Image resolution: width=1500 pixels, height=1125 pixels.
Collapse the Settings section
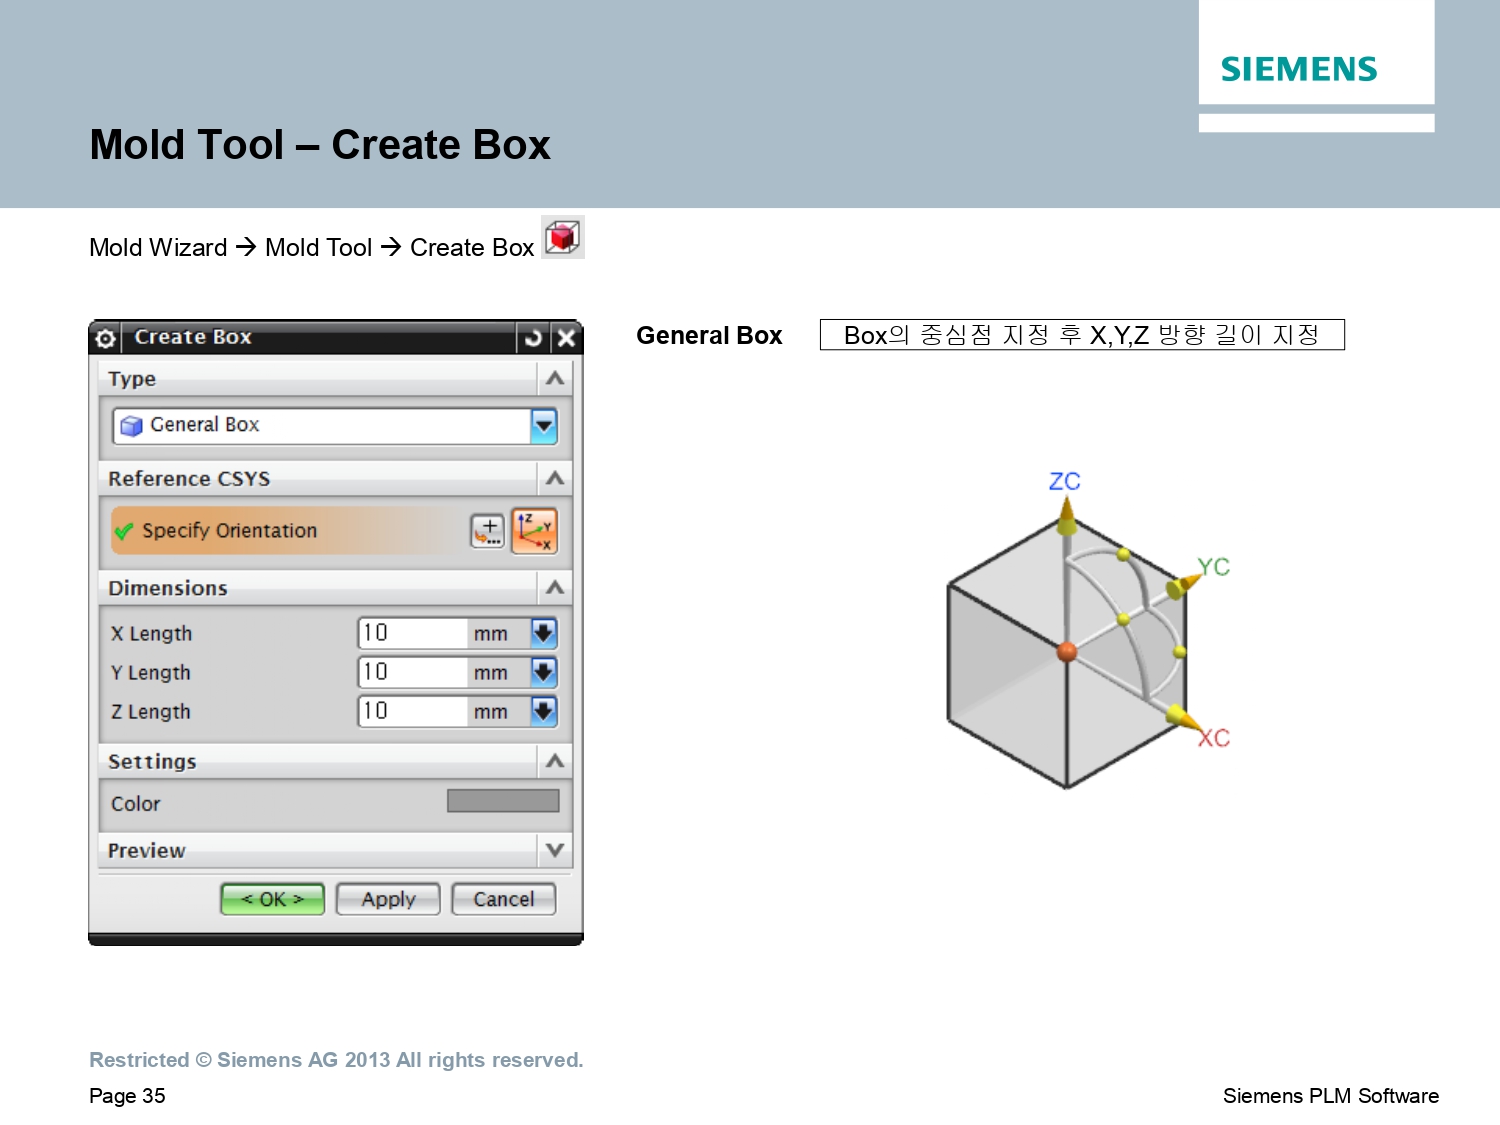click(x=555, y=761)
